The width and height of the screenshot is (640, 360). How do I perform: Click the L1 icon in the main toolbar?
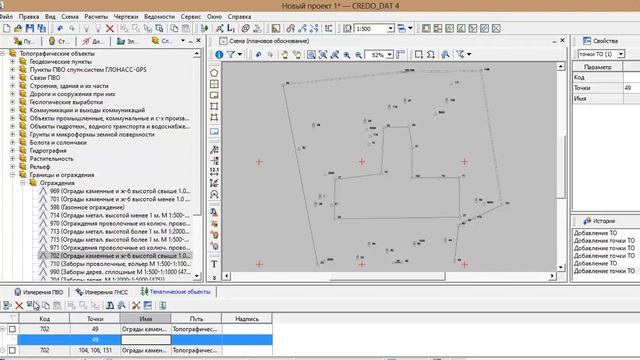point(231,29)
